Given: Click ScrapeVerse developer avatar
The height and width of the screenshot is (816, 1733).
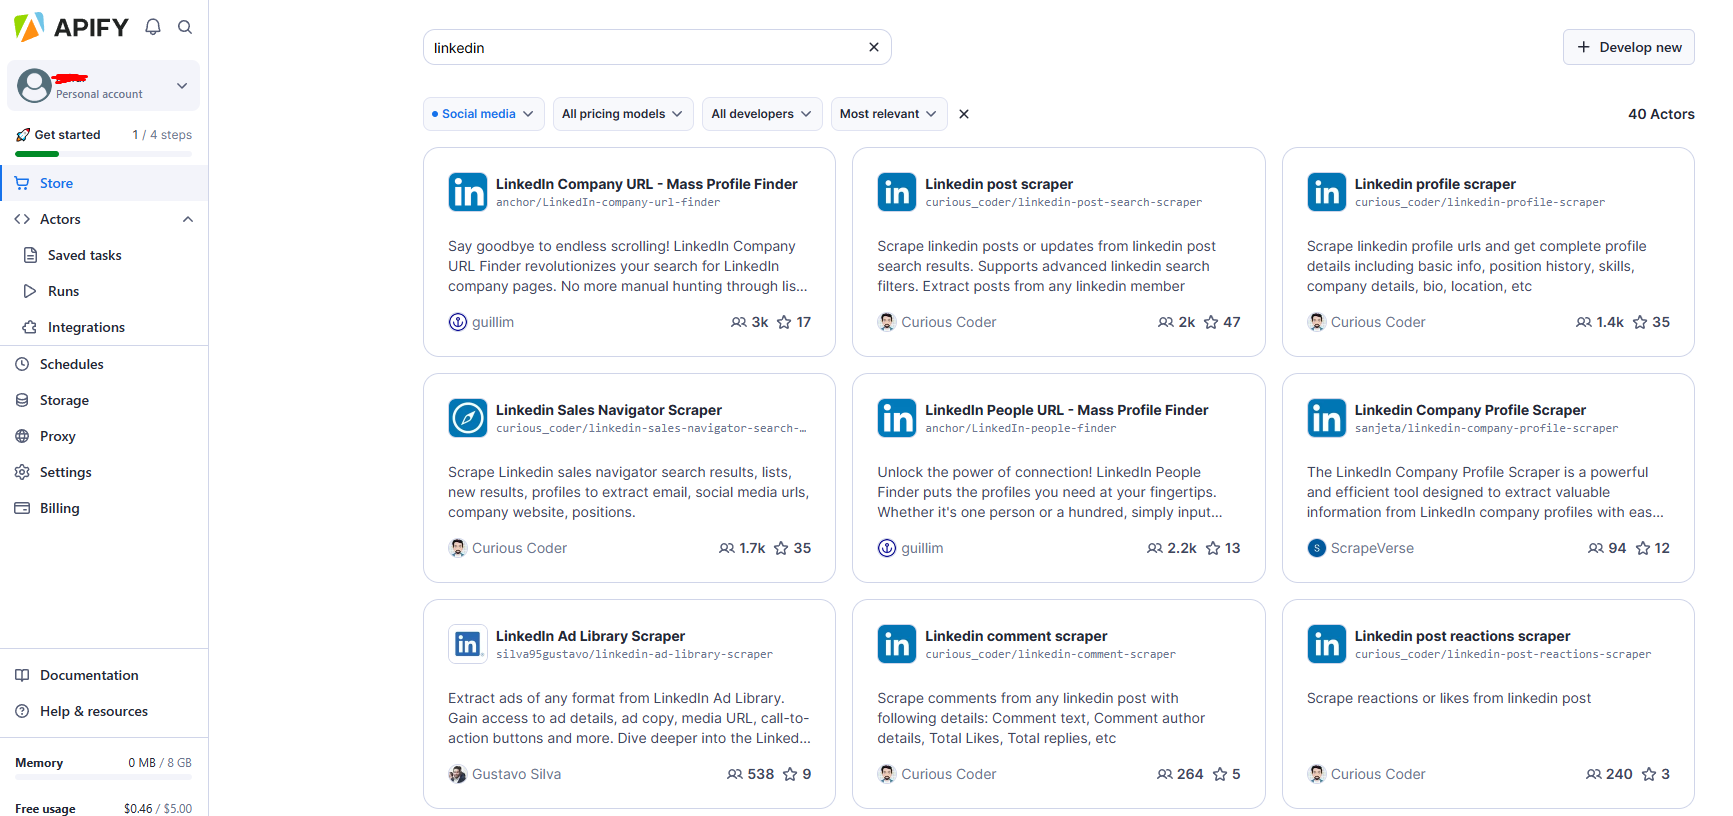Looking at the screenshot, I should [x=1317, y=548].
